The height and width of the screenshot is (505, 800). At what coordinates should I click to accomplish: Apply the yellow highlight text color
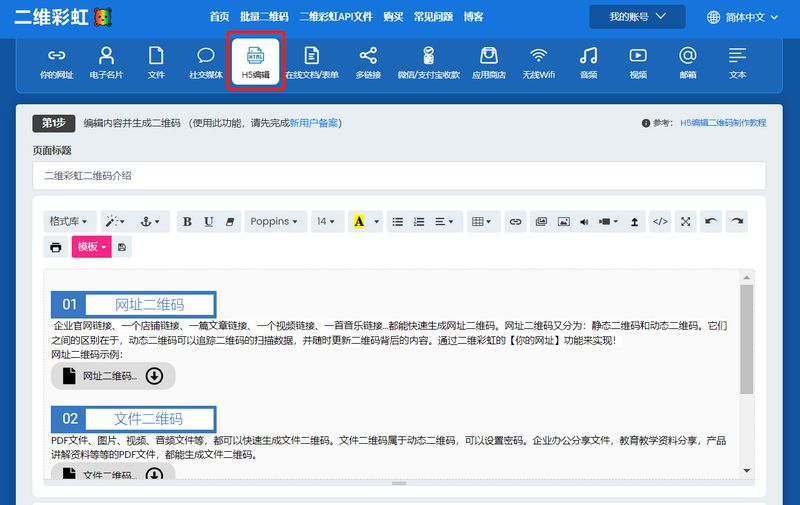tap(359, 221)
